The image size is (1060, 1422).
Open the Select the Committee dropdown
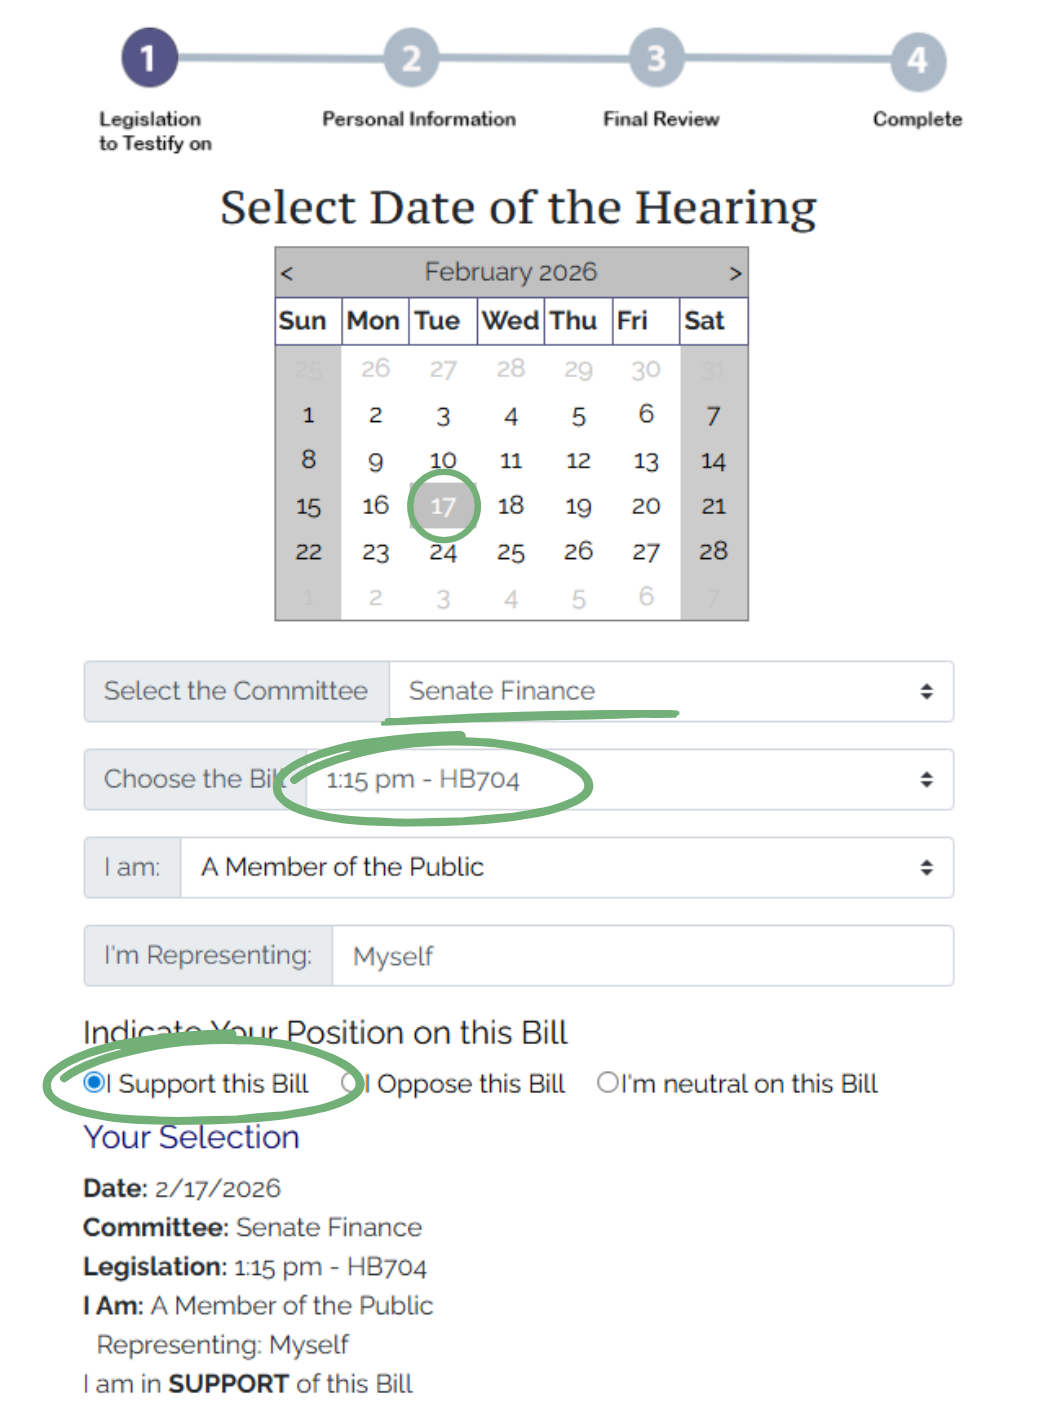pyautogui.click(x=670, y=691)
